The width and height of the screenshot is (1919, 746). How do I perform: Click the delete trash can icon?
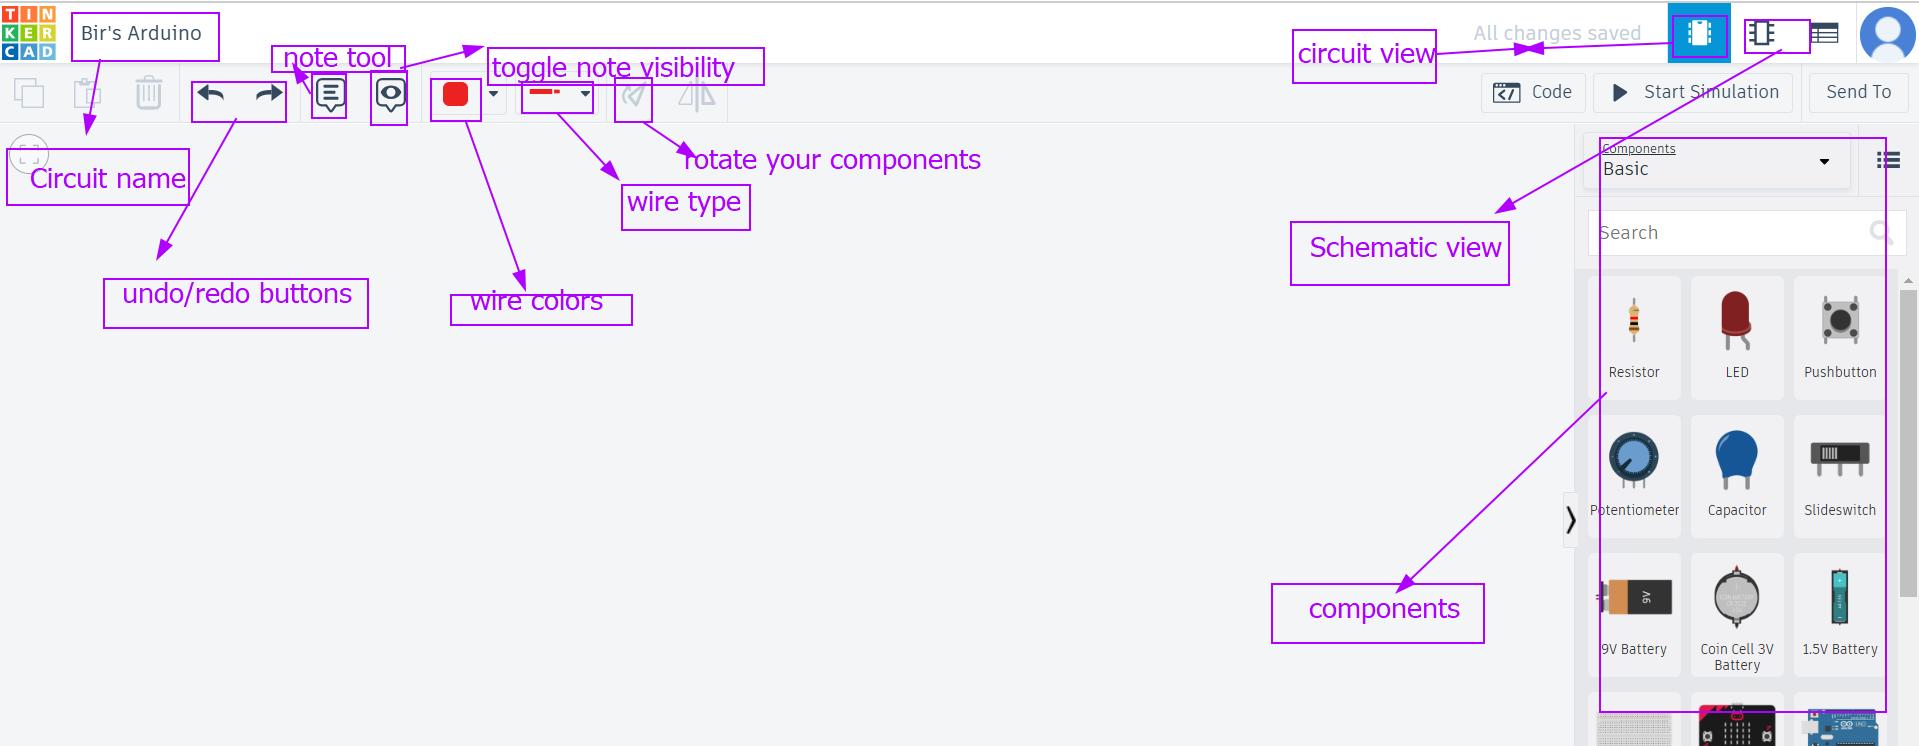(148, 93)
